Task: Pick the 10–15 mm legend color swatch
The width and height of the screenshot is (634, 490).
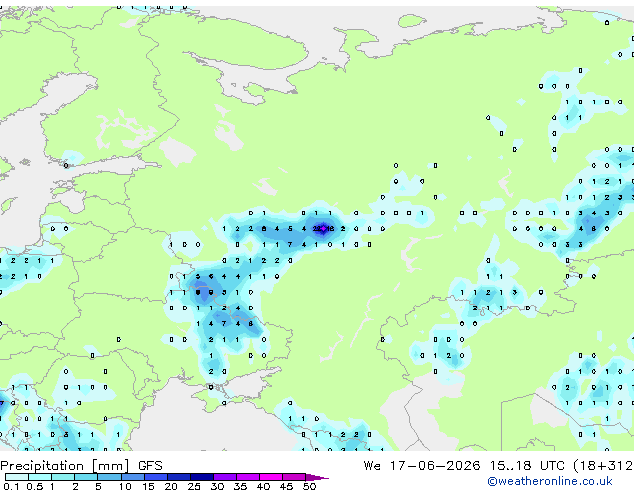Action: pos(132,477)
